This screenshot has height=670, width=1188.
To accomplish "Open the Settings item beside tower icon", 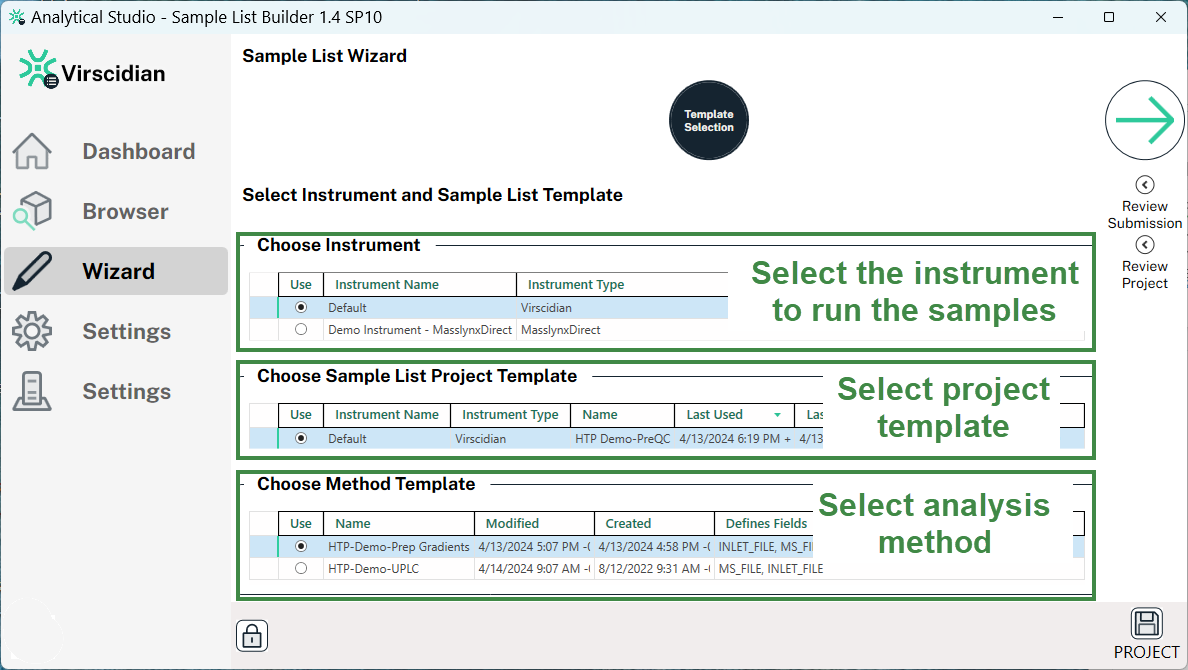I will (127, 391).
